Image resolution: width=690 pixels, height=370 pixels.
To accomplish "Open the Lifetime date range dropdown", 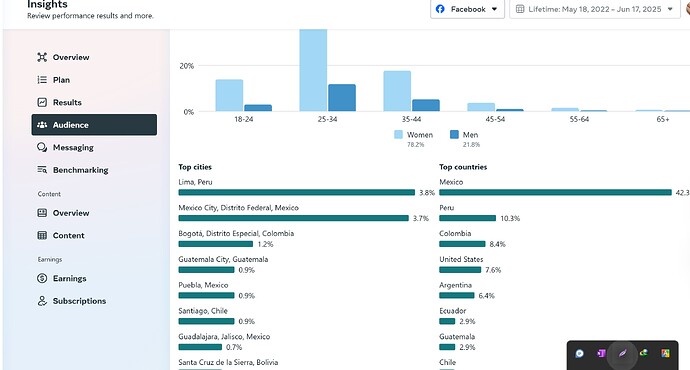I will 595,9.
